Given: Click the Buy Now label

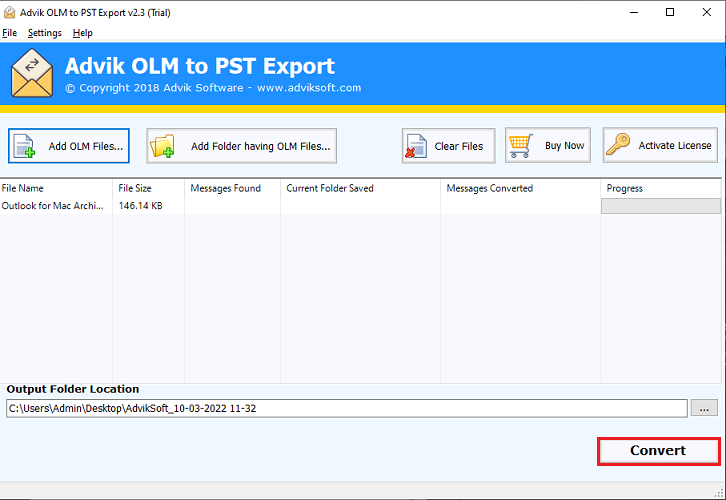Looking at the screenshot, I should [564, 146].
